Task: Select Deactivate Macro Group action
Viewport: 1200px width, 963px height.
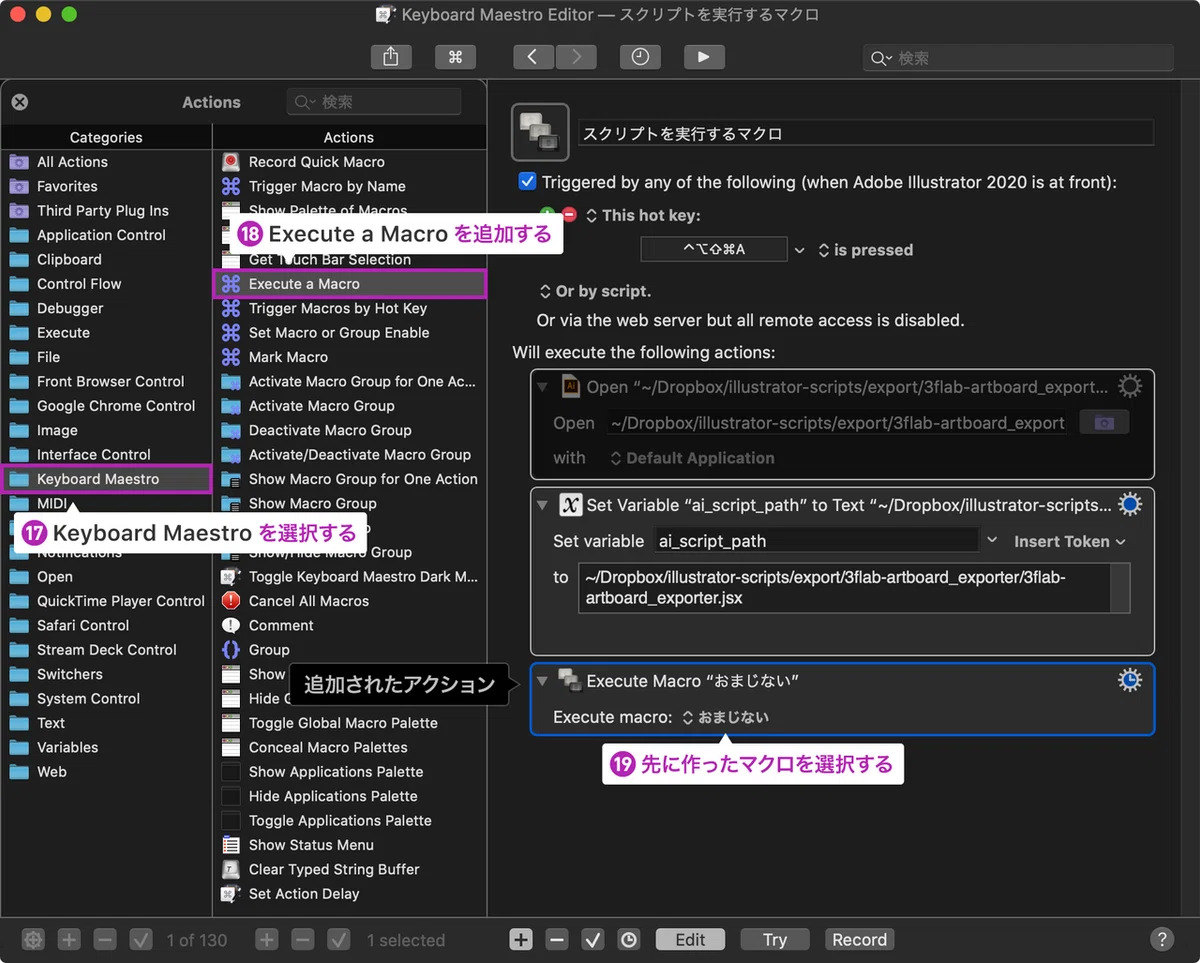Action: (350, 430)
